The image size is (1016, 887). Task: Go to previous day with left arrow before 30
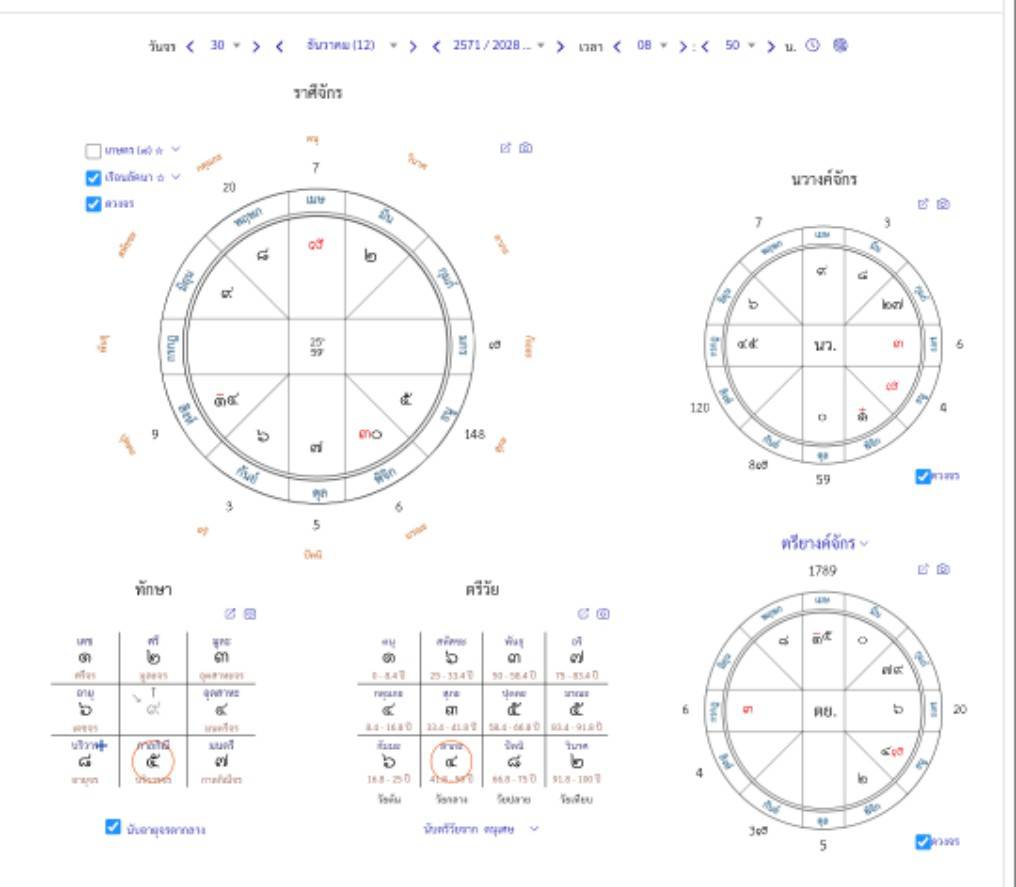190,46
